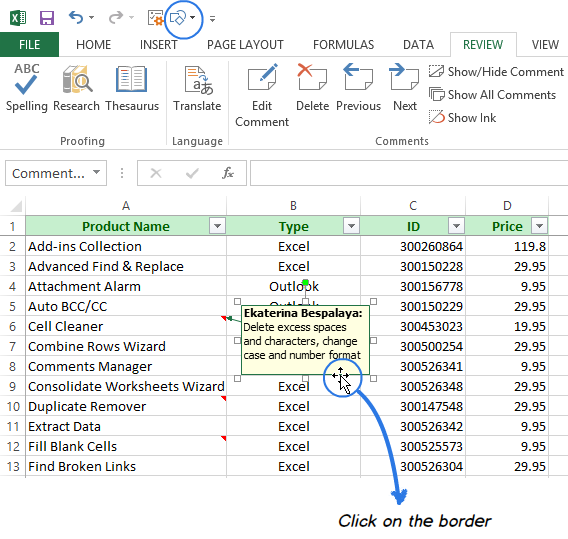
Task: Toggle Show Ink
Action: pyautogui.click(x=463, y=118)
